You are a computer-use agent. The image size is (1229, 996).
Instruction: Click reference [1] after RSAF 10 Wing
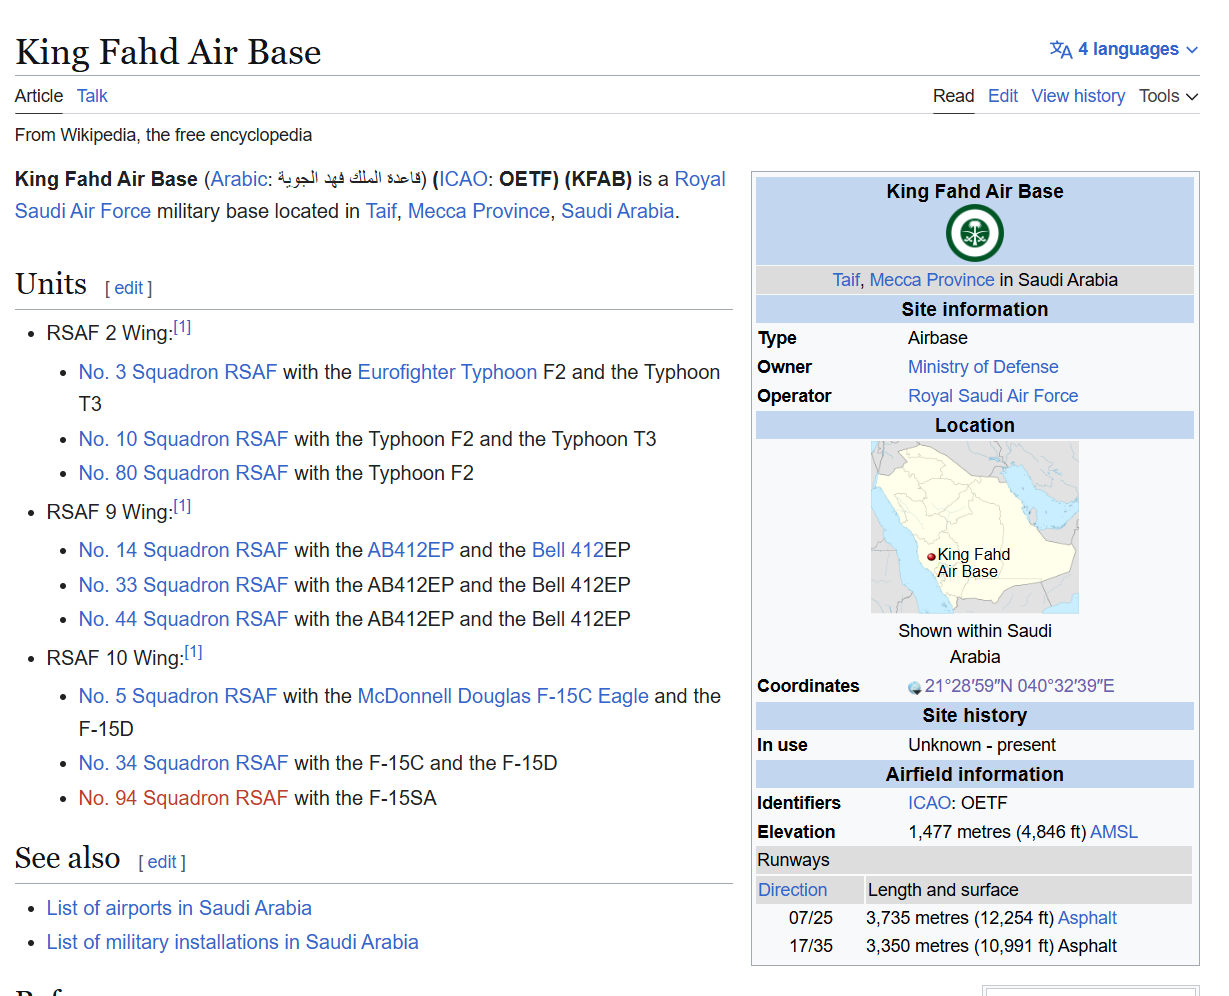[x=193, y=652]
